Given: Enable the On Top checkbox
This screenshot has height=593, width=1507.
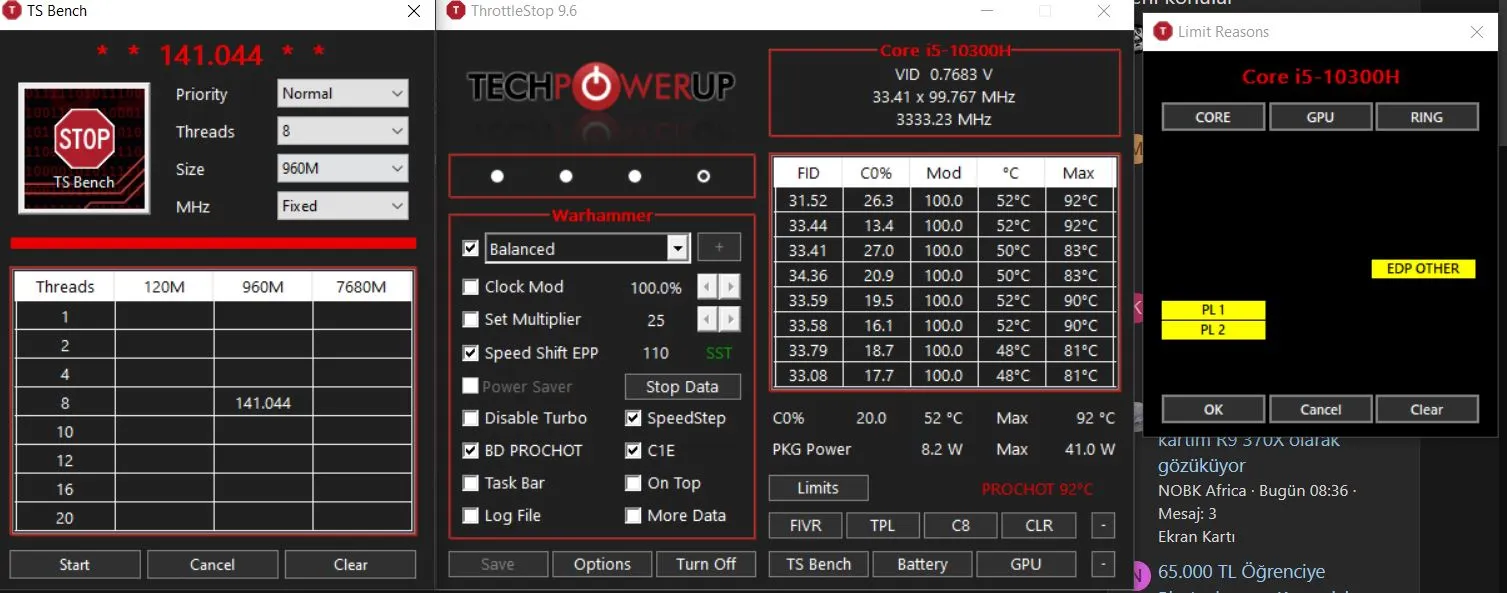Looking at the screenshot, I should click(633, 483).
